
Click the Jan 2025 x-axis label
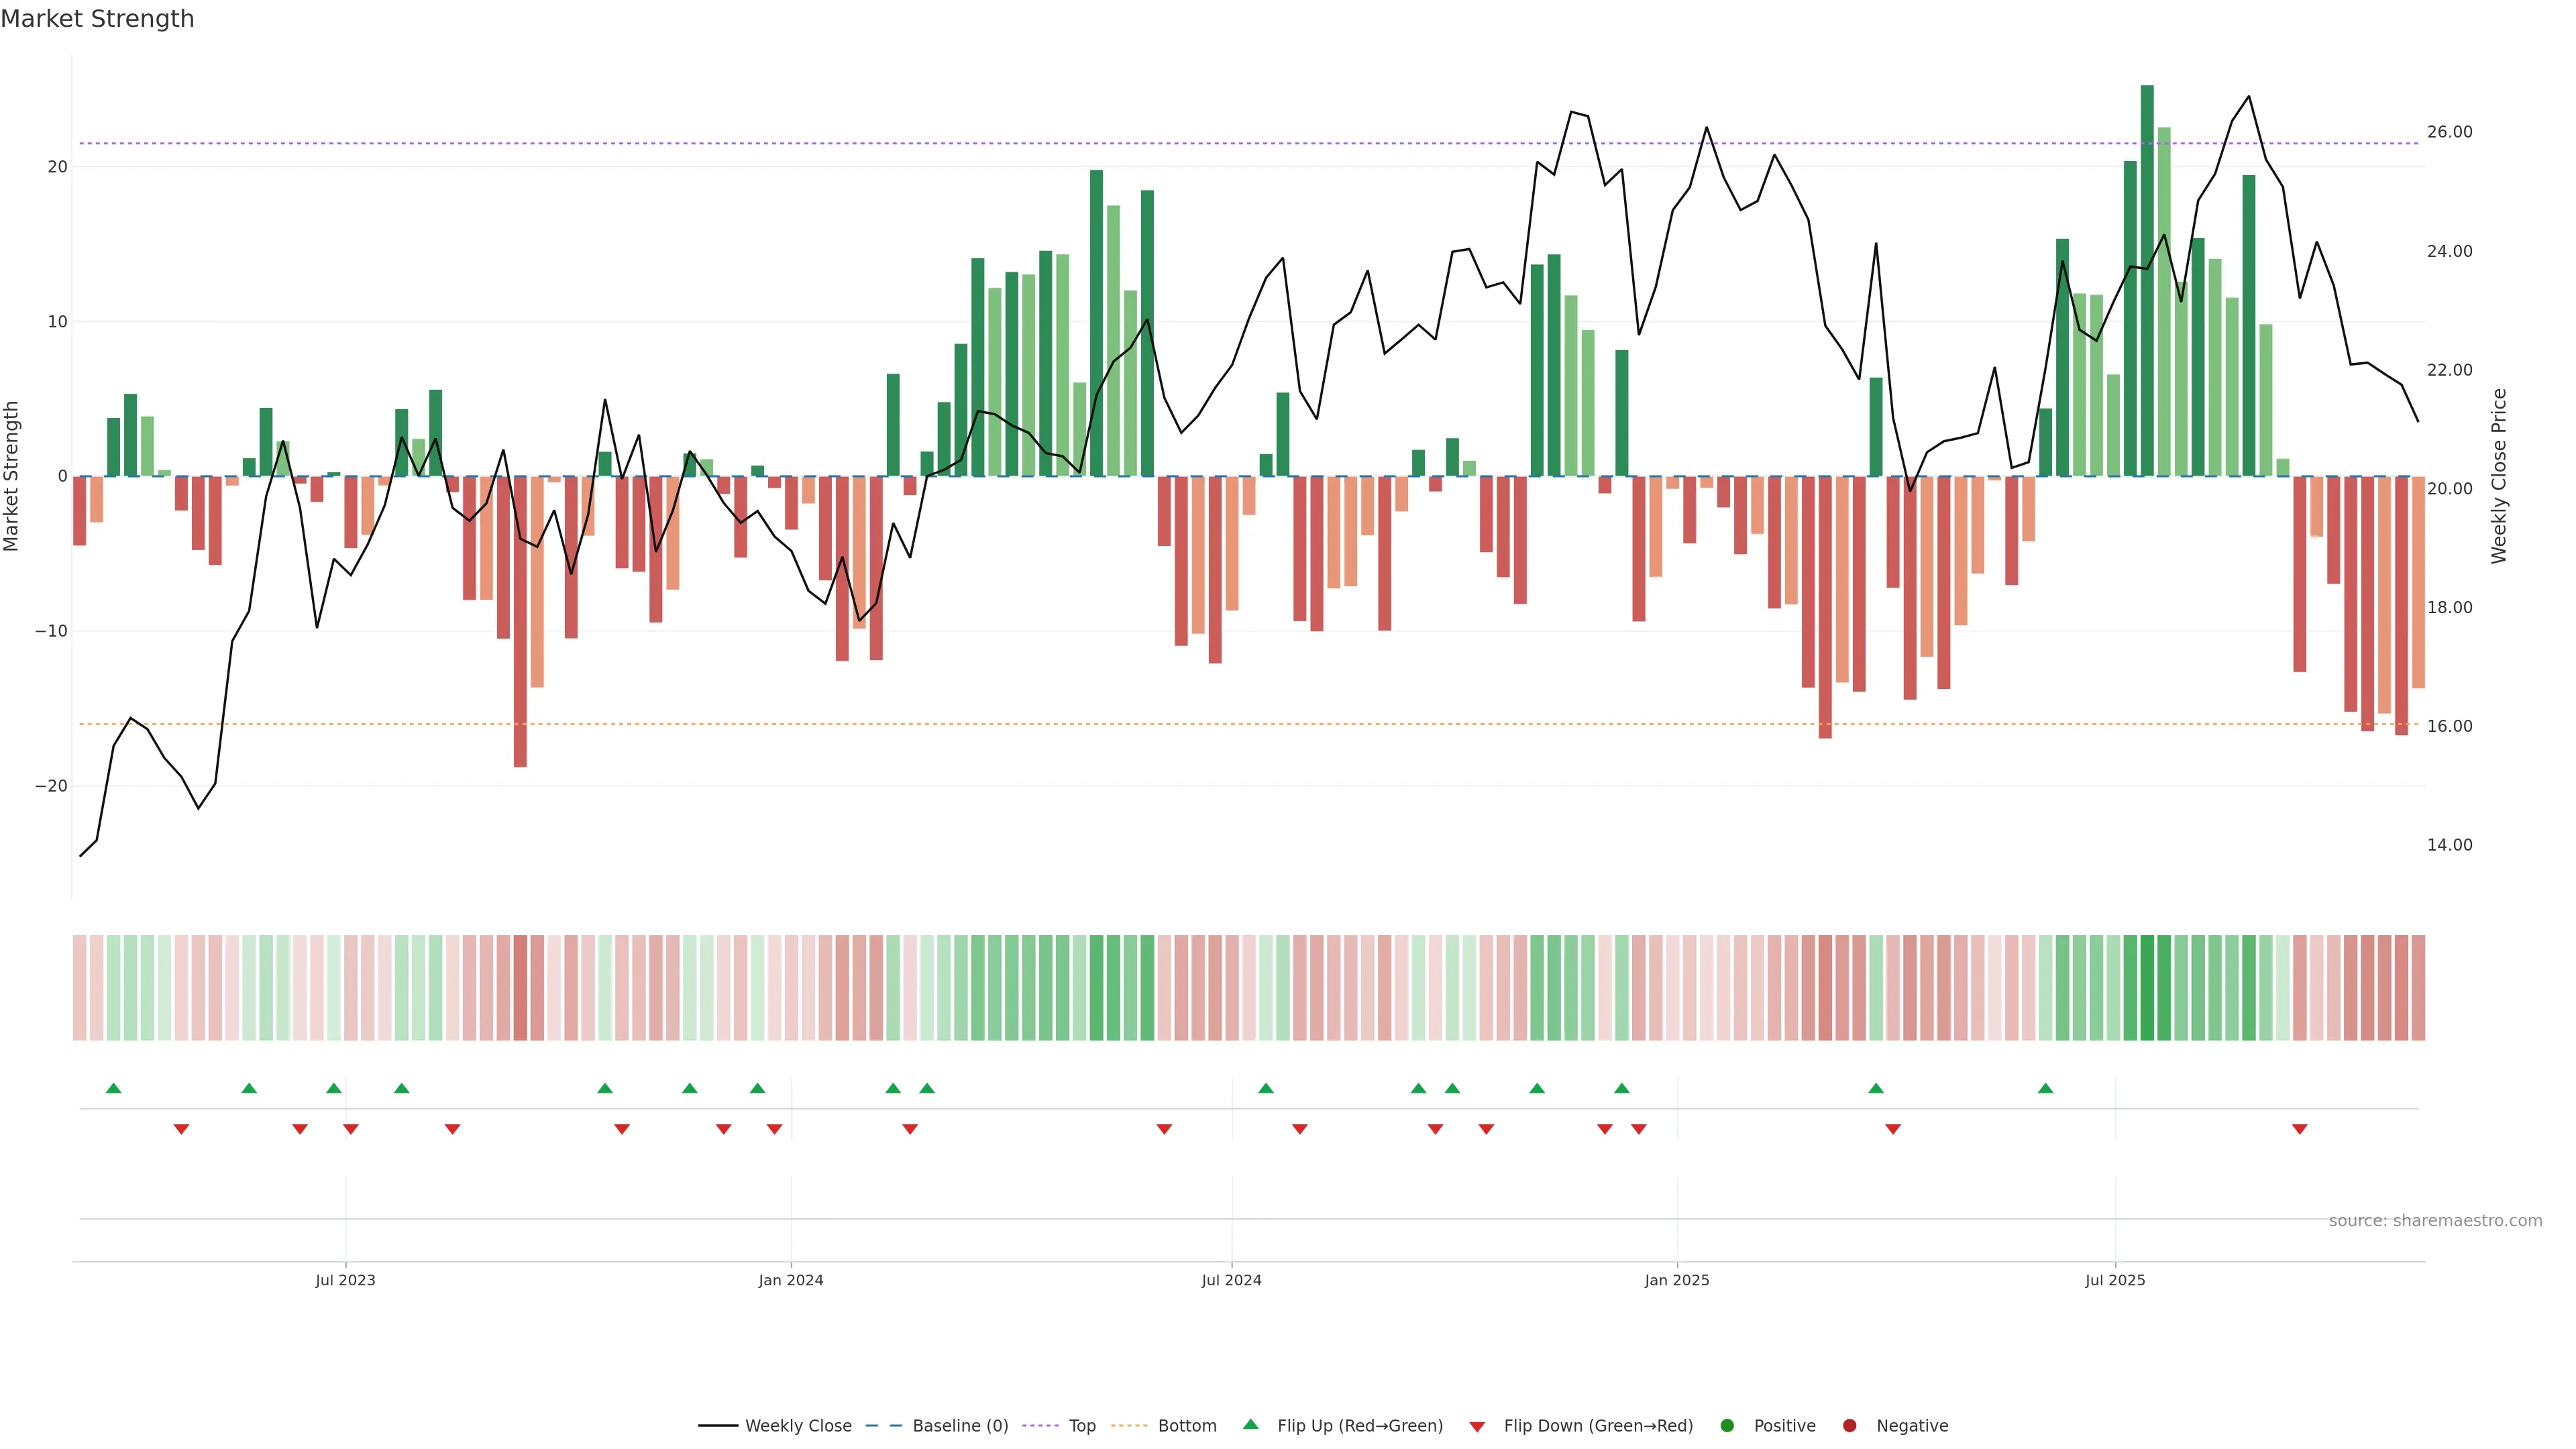[x=1677, y=1280]
